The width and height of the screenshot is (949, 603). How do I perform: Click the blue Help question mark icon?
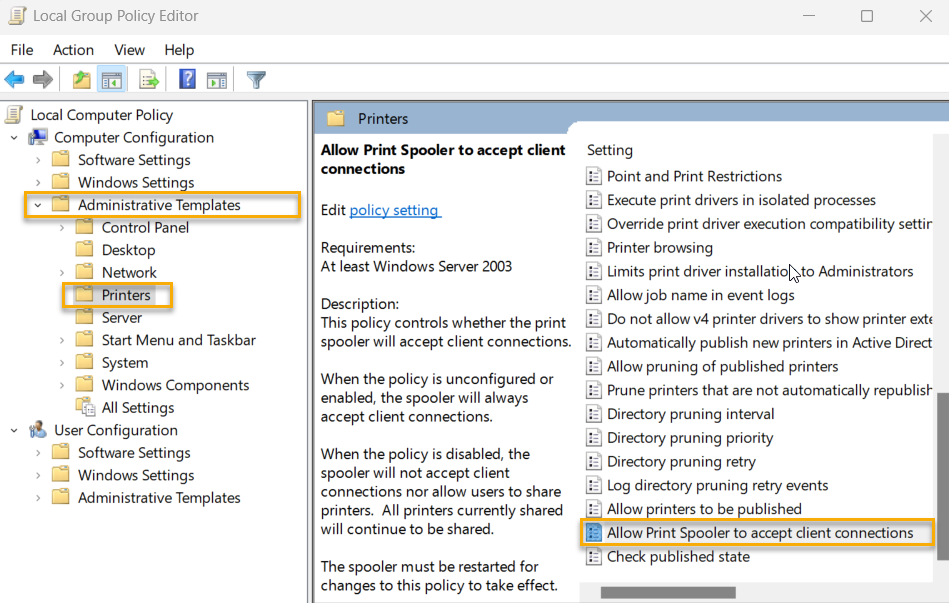pos(187,79)
